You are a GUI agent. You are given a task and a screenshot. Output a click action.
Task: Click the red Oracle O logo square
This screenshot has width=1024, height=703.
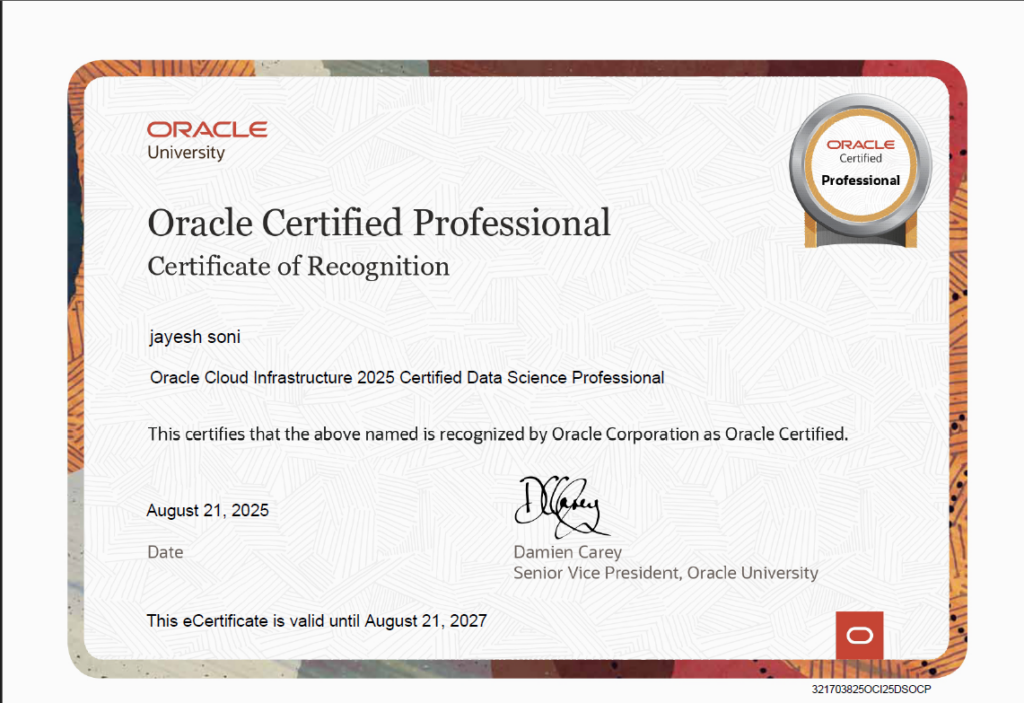(859, 635)
